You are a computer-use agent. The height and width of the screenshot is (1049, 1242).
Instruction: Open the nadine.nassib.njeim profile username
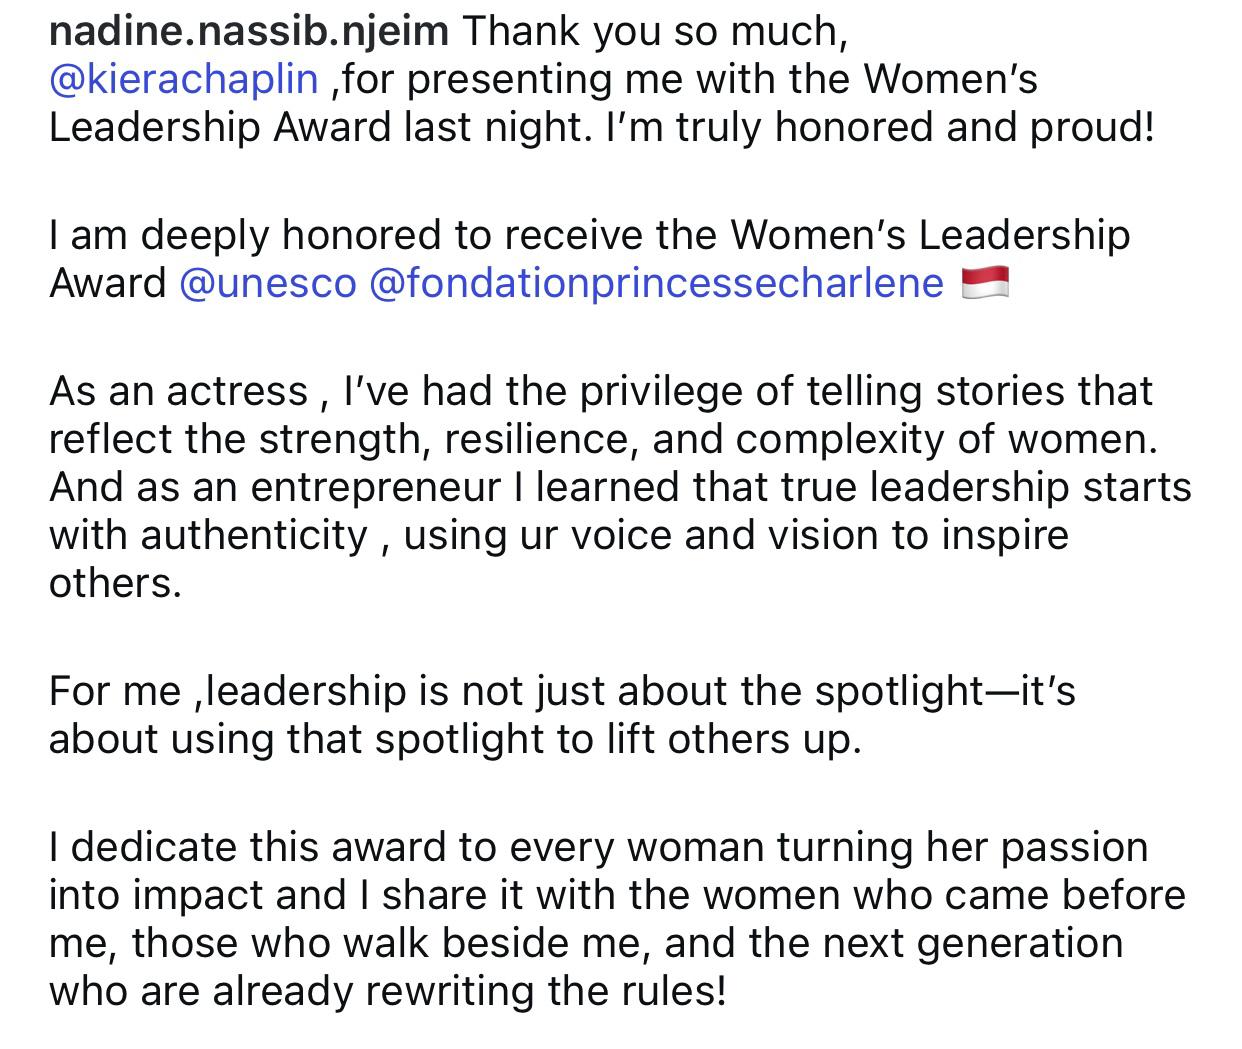pyautogui.click(x=248, y=32)
